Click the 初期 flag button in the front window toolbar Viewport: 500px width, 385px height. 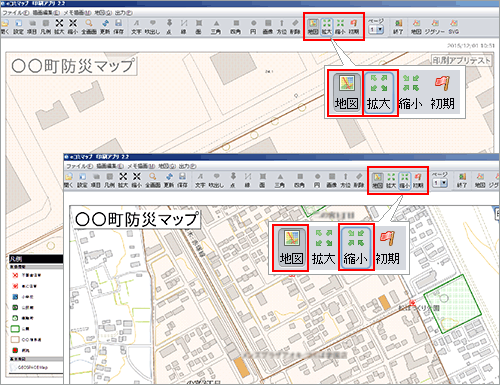(418, 180)
